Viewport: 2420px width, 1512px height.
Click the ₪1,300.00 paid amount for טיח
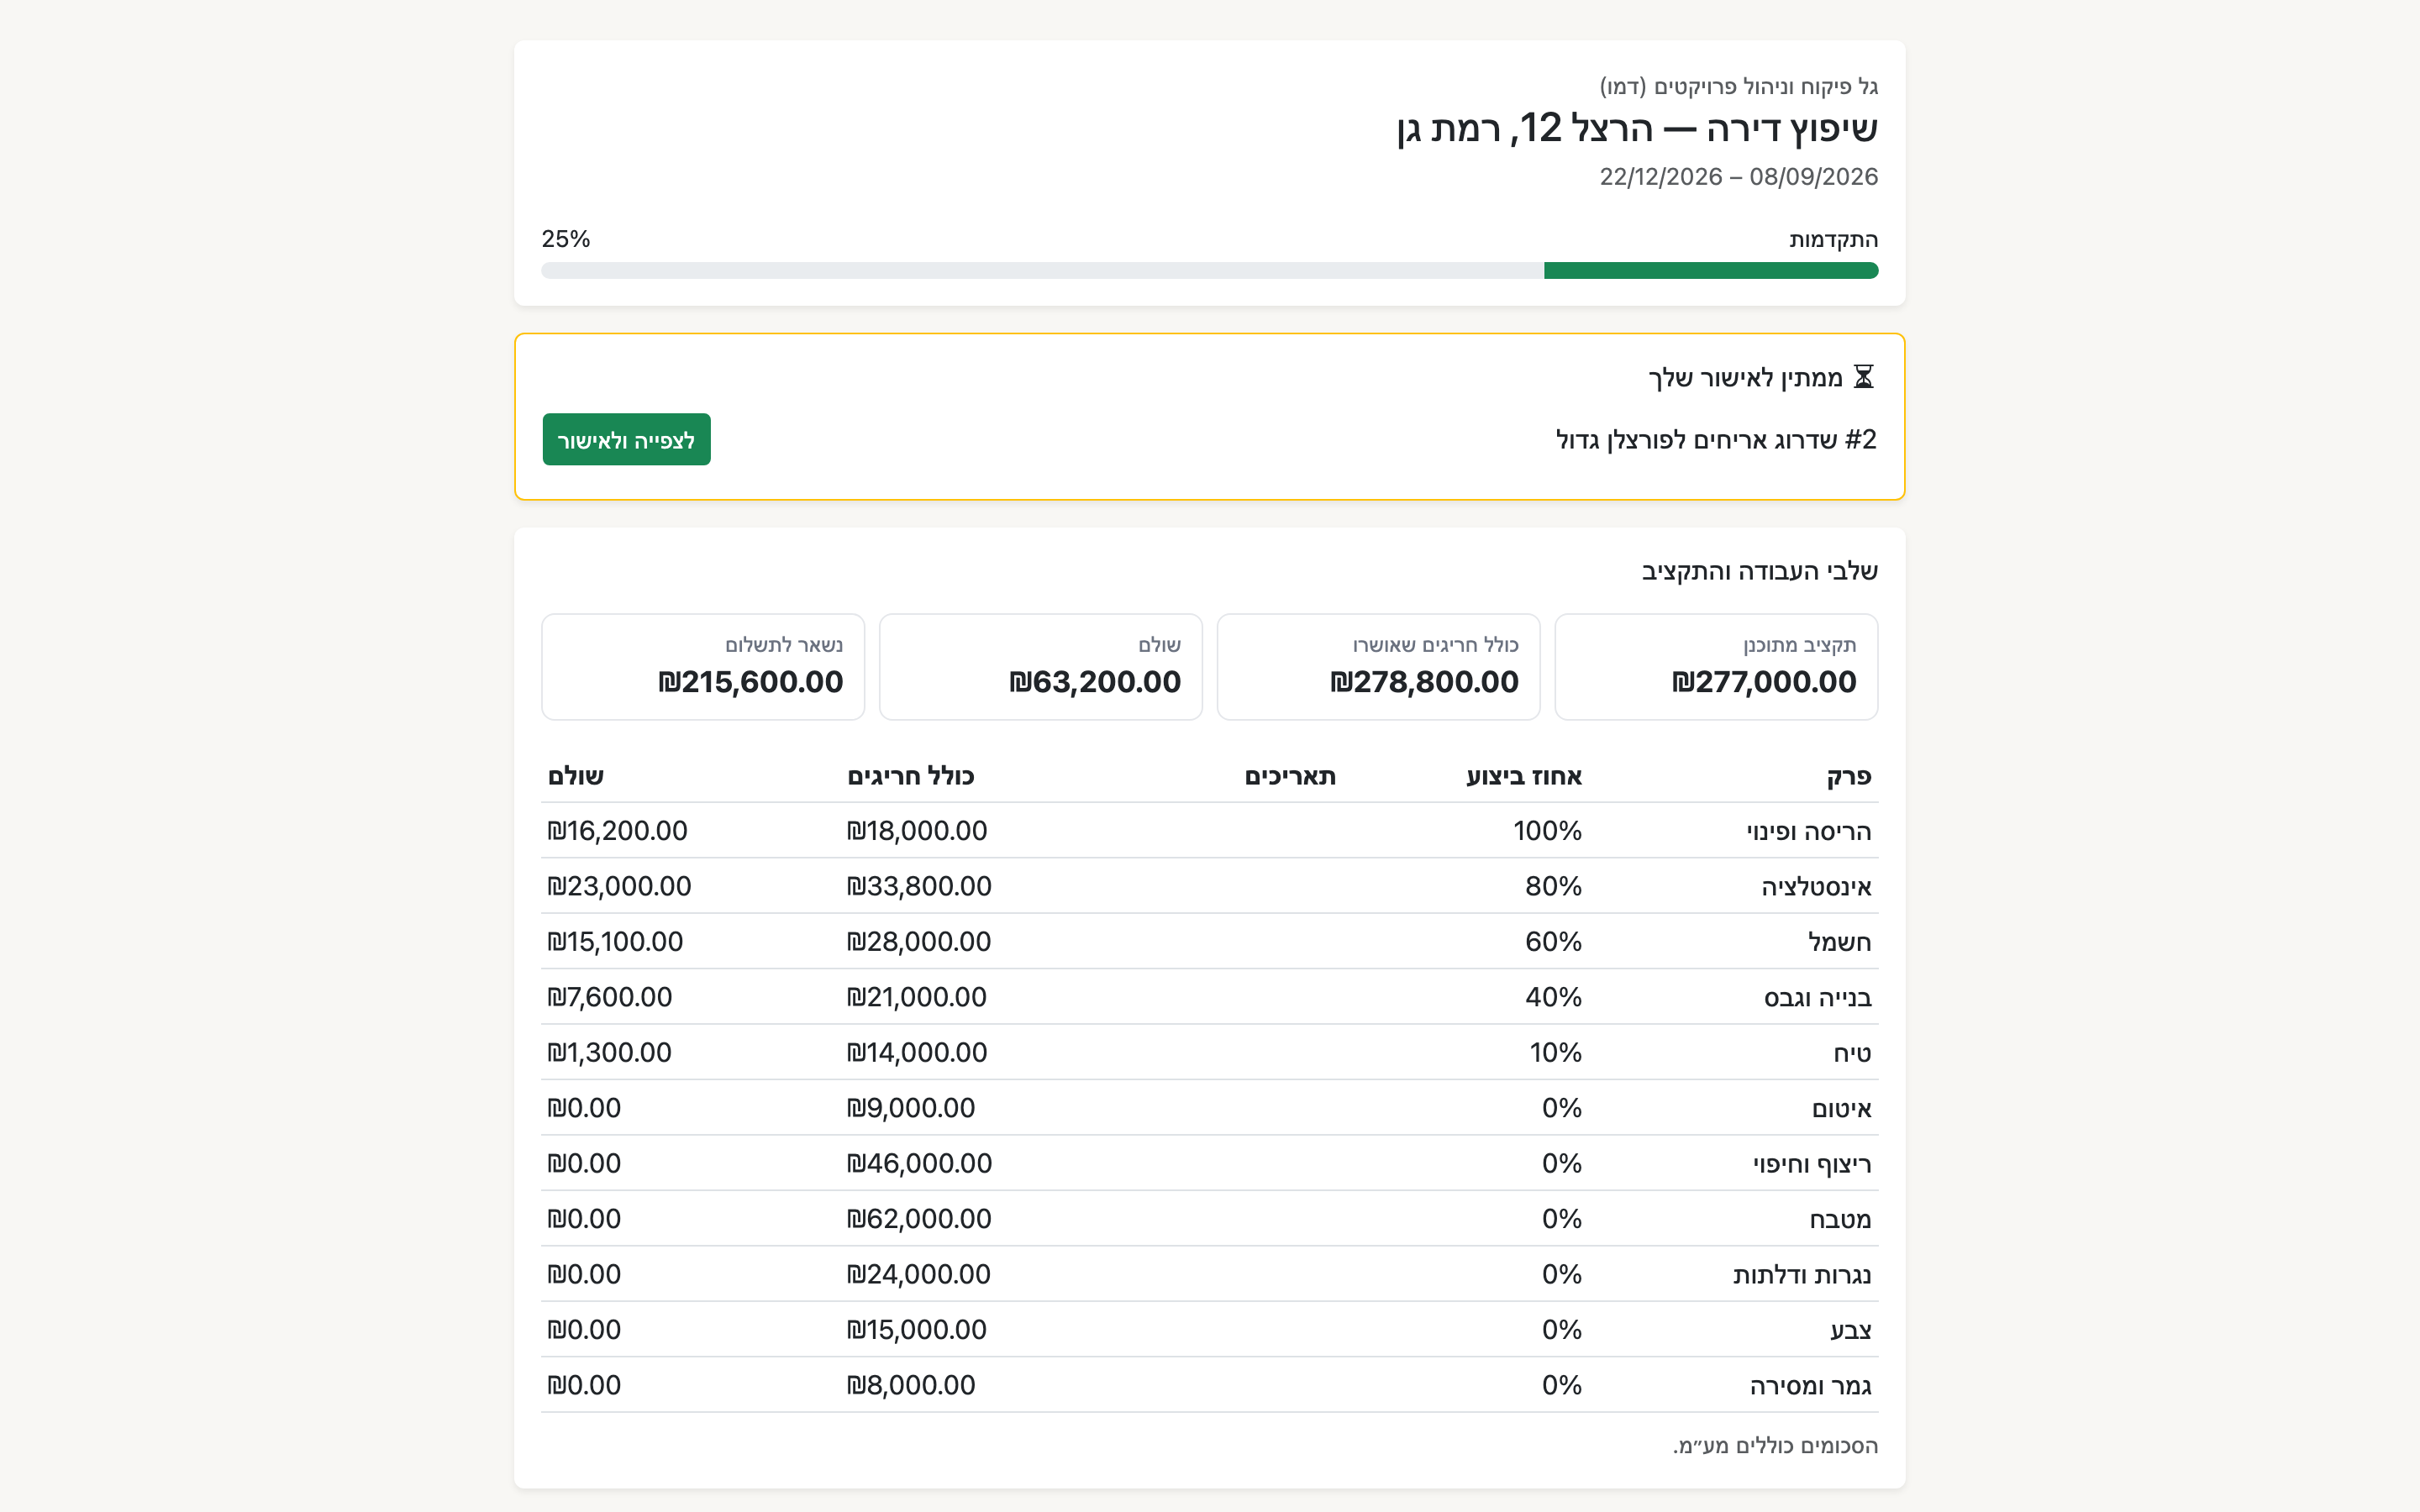[x=609, y=1053]
